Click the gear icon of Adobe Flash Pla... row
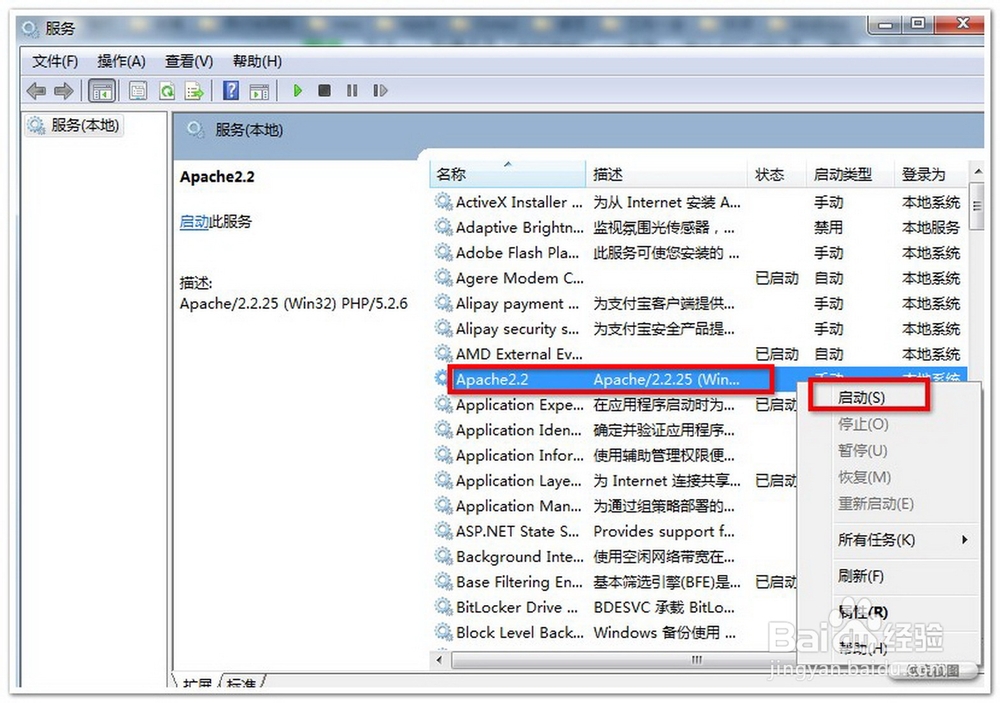This screenshot has width=1000, height=703. click(443, 253)
